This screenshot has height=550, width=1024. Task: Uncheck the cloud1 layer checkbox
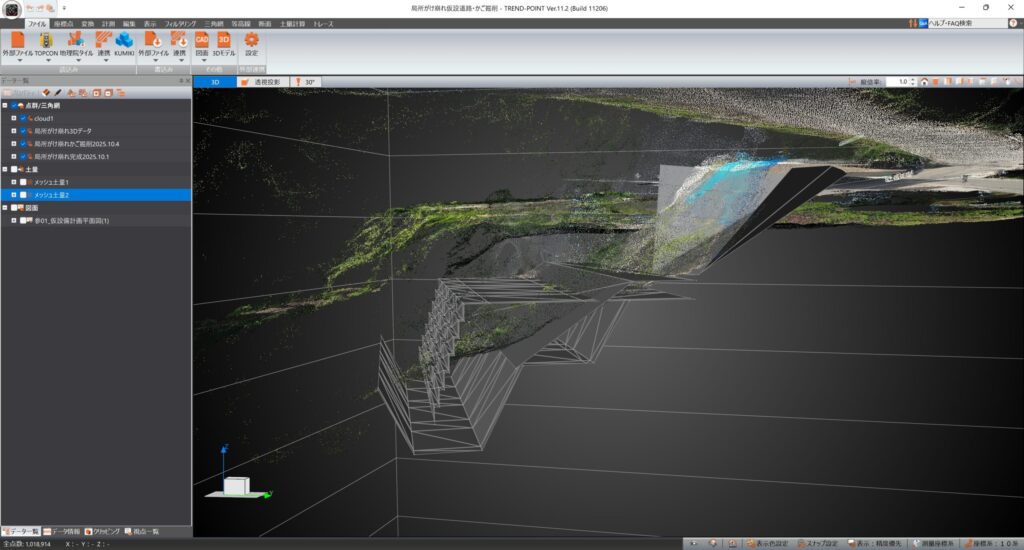[23, 118]
